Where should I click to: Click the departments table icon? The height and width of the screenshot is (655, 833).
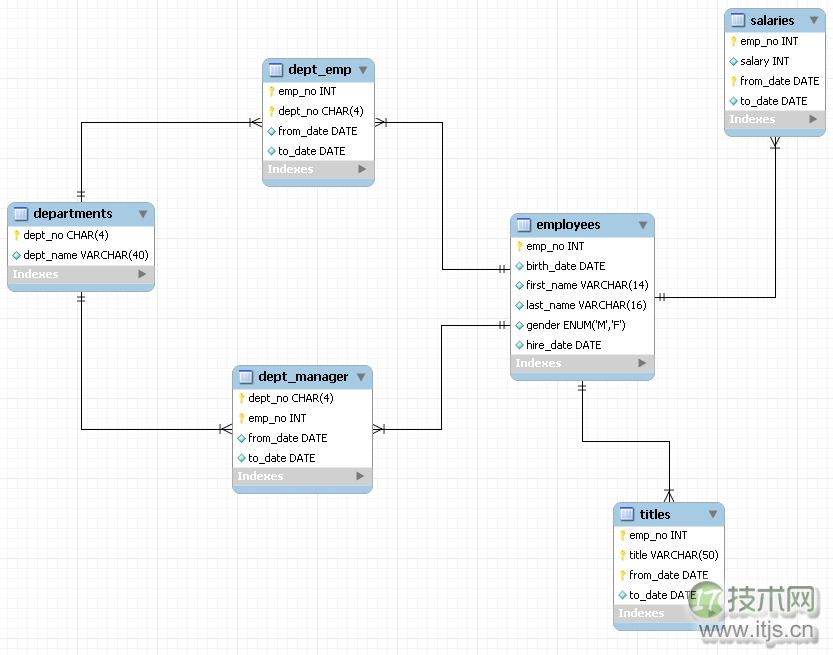coord(21,214)
